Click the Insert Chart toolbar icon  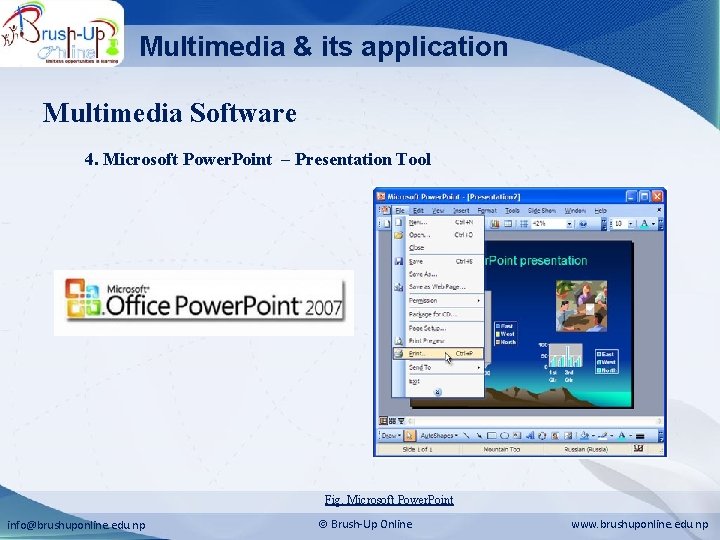pos(495,224)
